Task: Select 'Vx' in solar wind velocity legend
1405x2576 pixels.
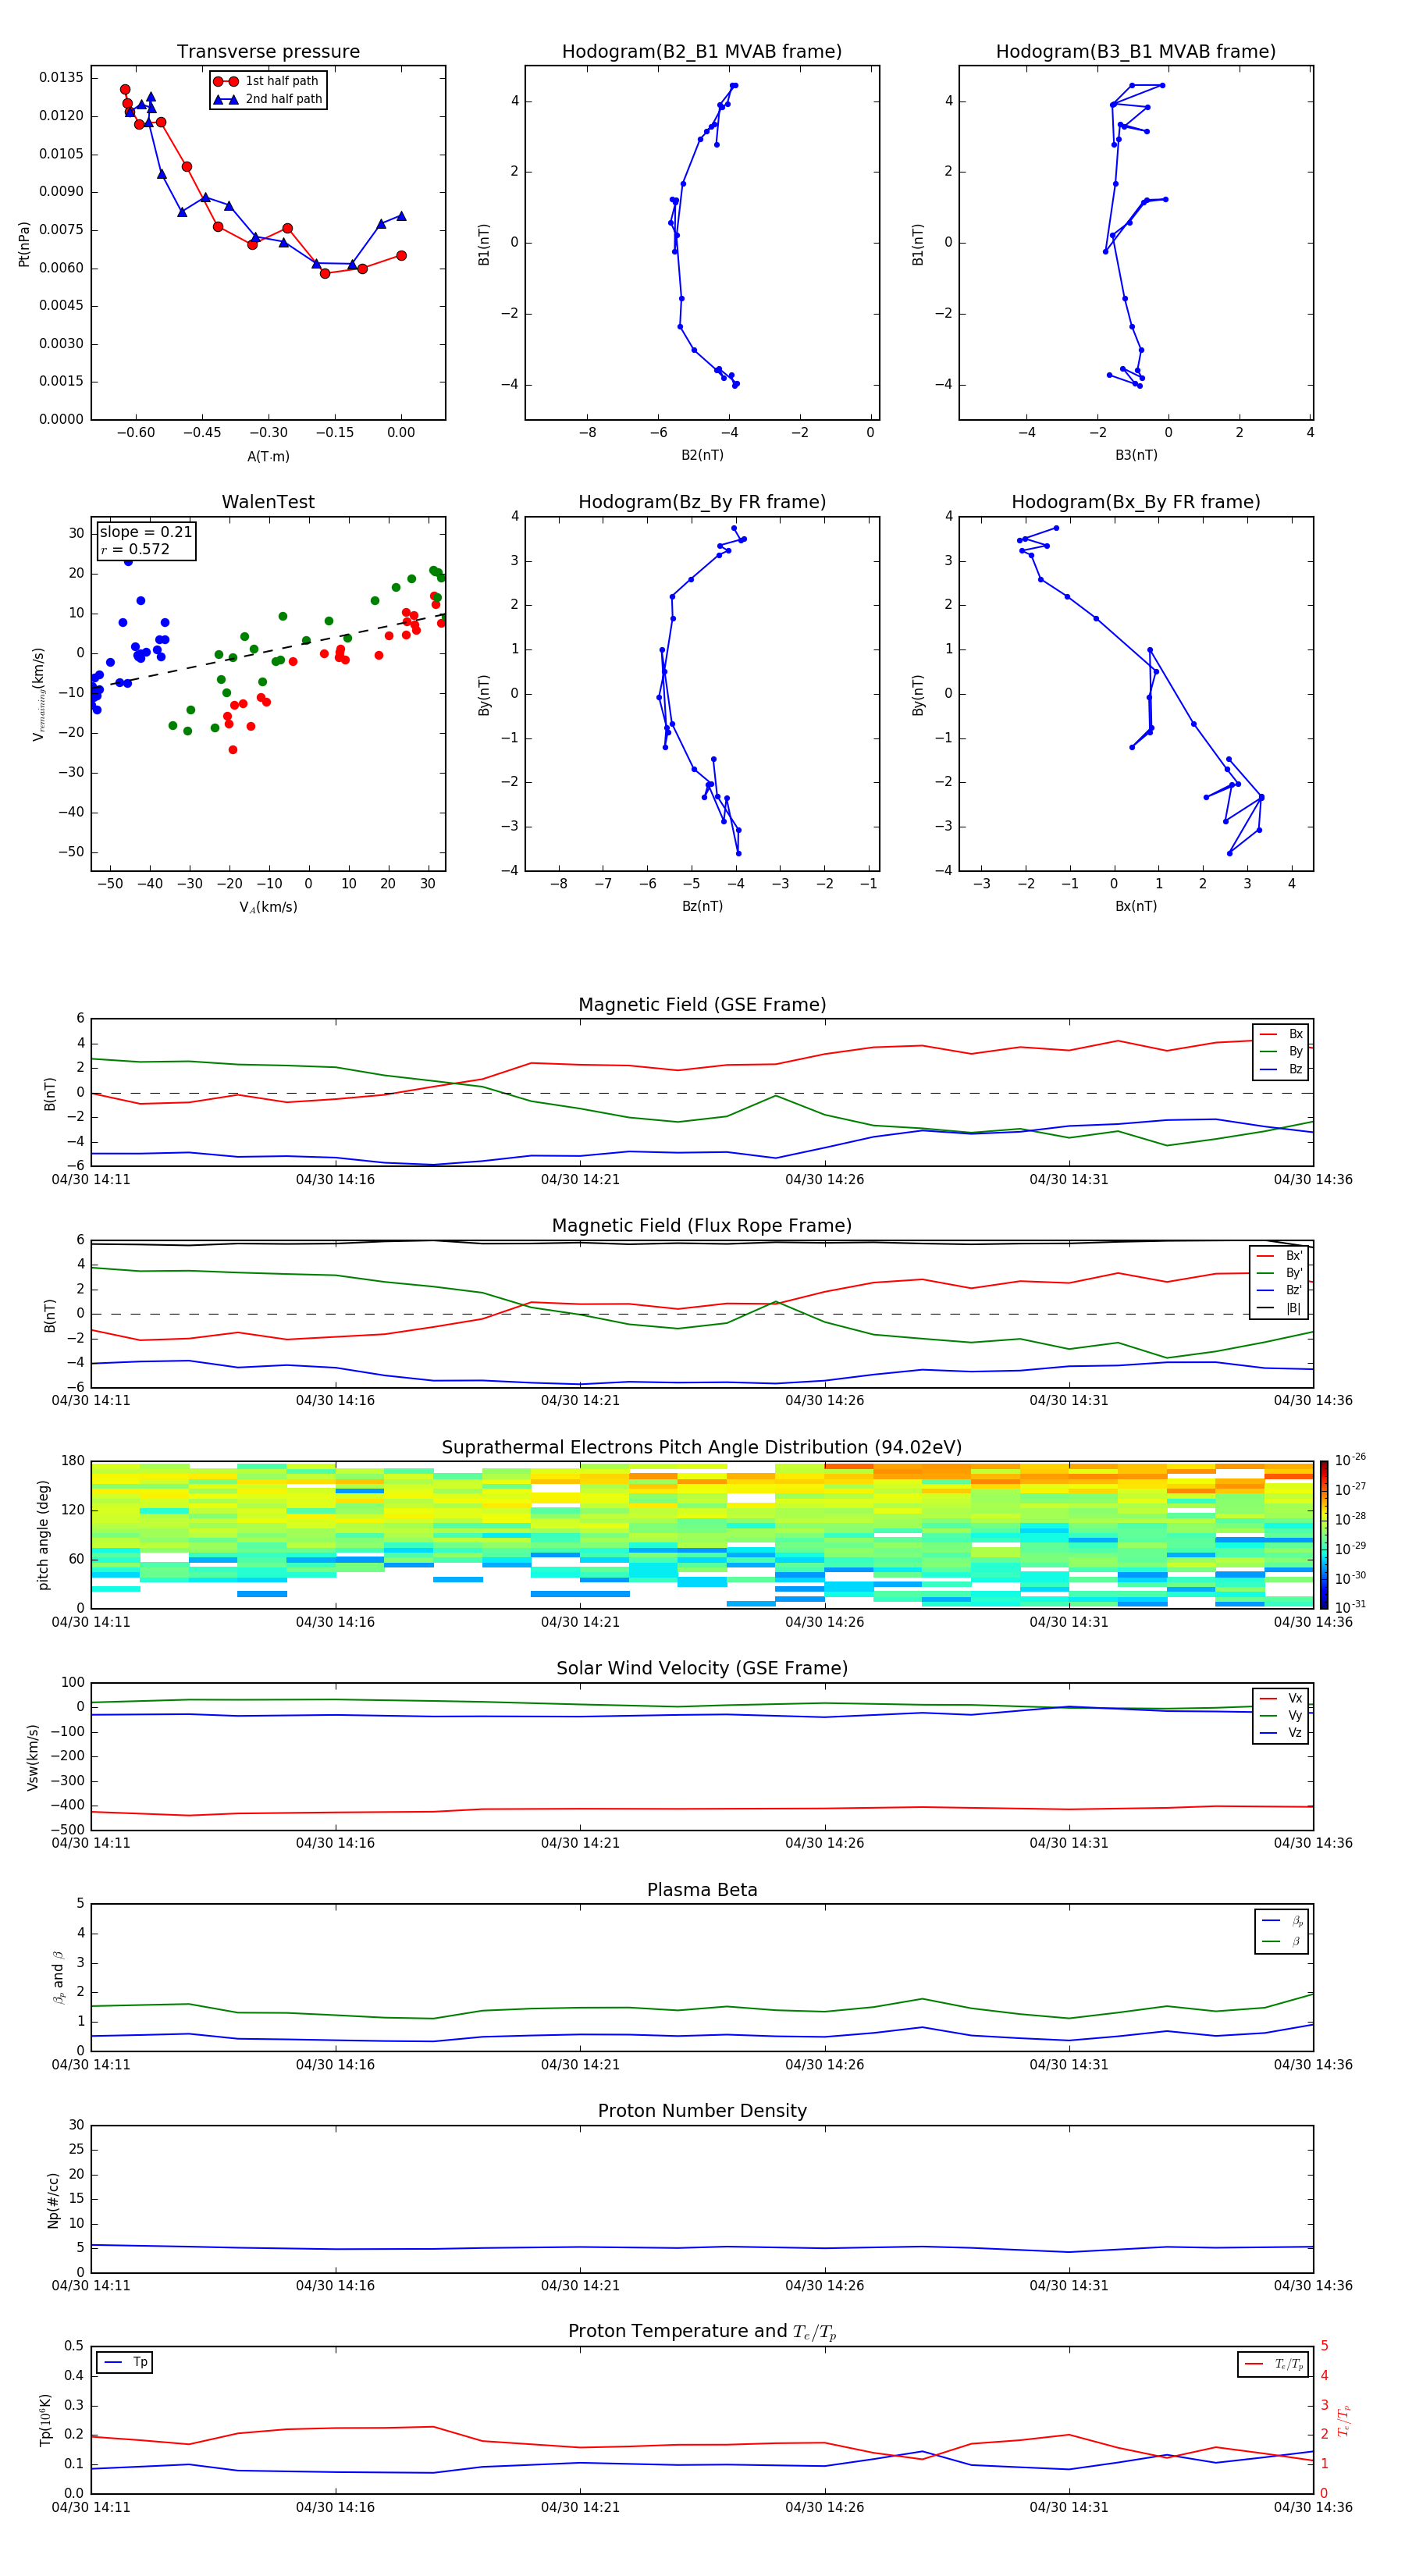Action: coord(1281,1698)
